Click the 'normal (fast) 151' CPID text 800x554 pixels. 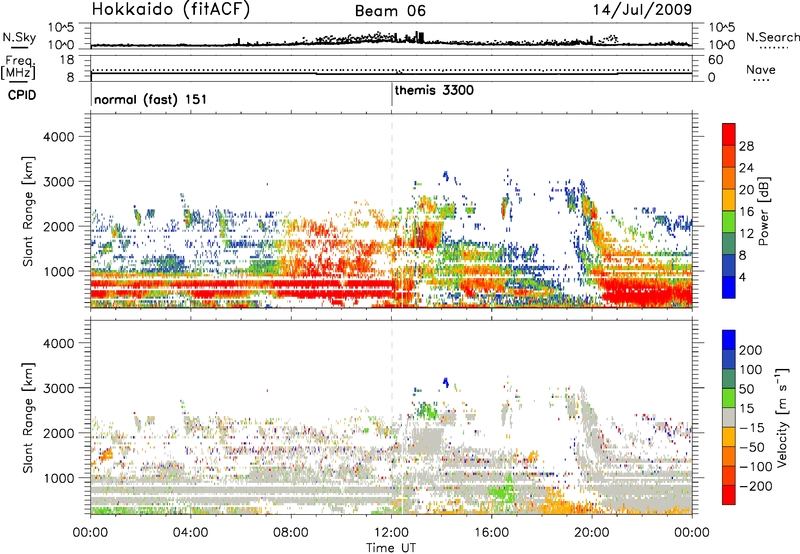point(151,99)
